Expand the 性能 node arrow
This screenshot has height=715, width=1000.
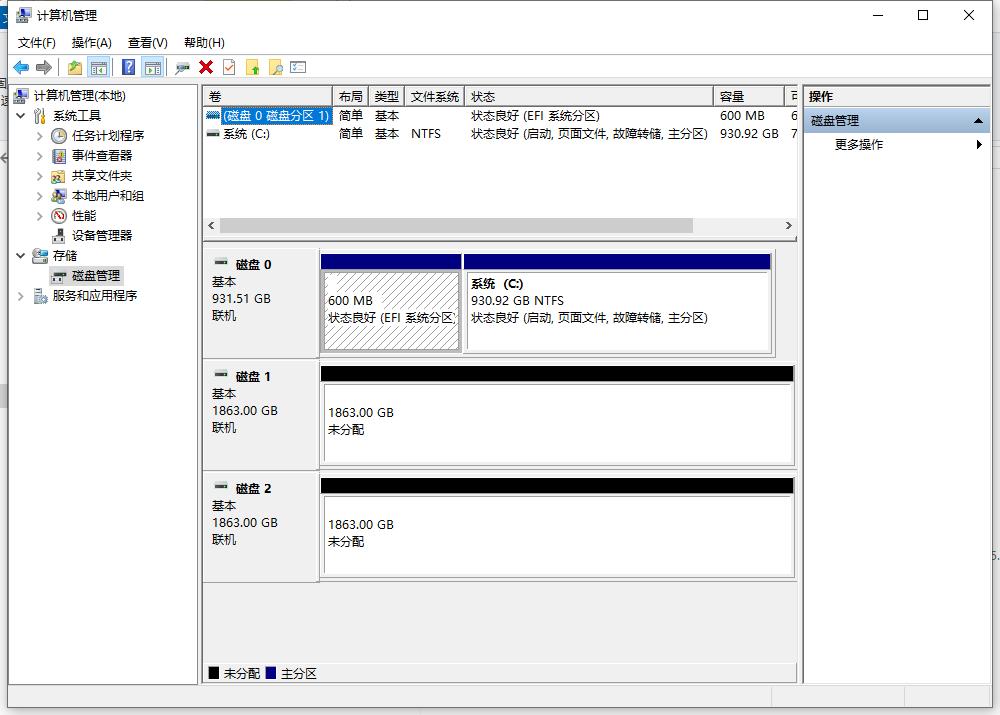40,216
